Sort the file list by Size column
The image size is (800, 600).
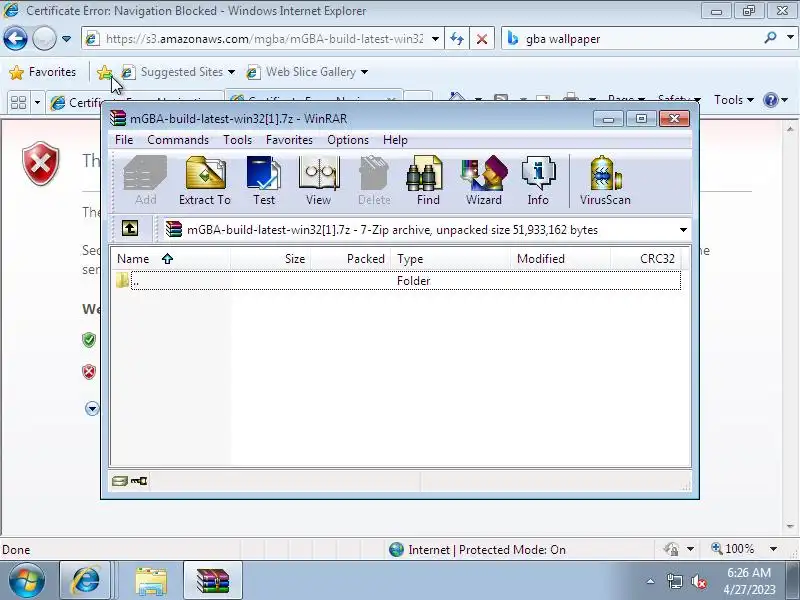[270, 259]
